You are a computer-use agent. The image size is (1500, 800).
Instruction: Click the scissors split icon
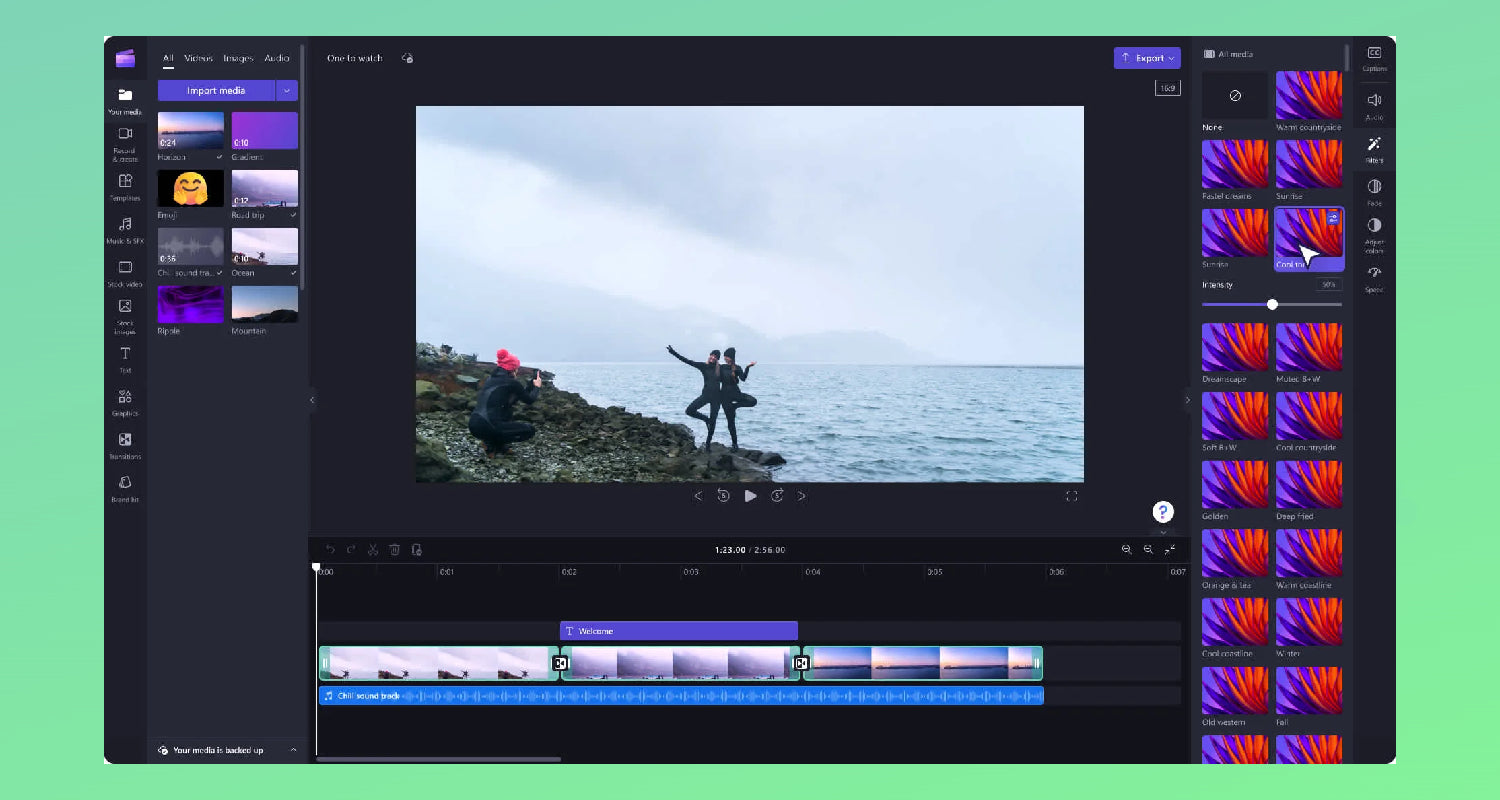click(x=373, y=550)
